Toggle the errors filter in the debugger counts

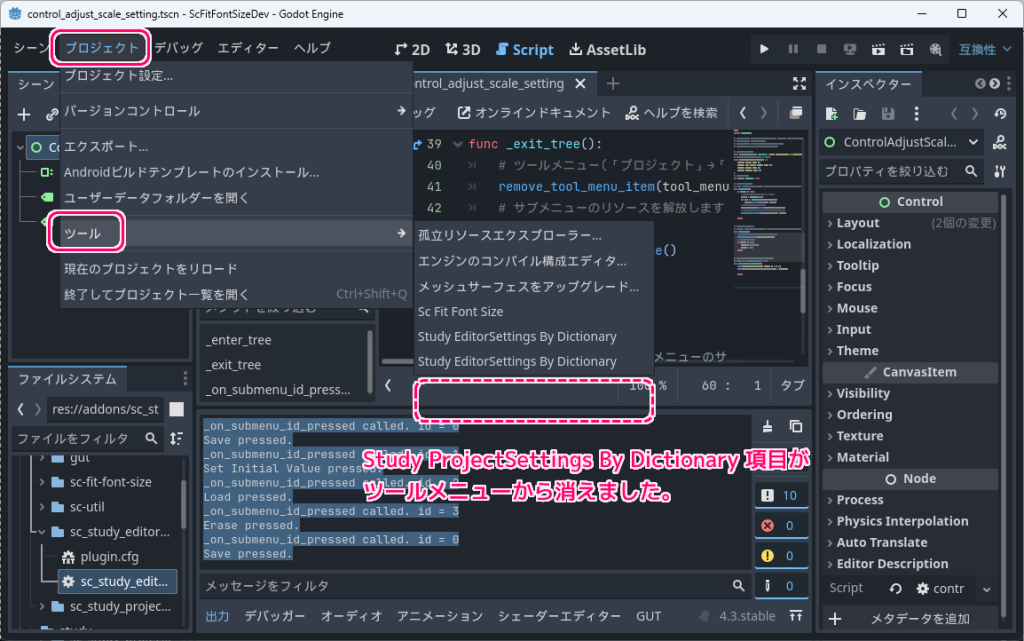point(767,524)
